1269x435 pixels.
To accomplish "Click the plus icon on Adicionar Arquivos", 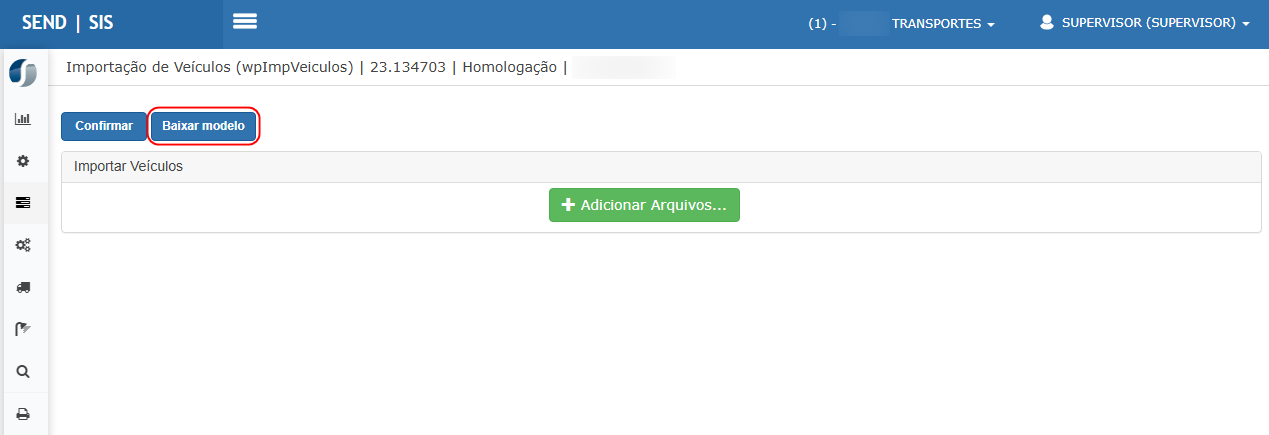I will point(568,205).
